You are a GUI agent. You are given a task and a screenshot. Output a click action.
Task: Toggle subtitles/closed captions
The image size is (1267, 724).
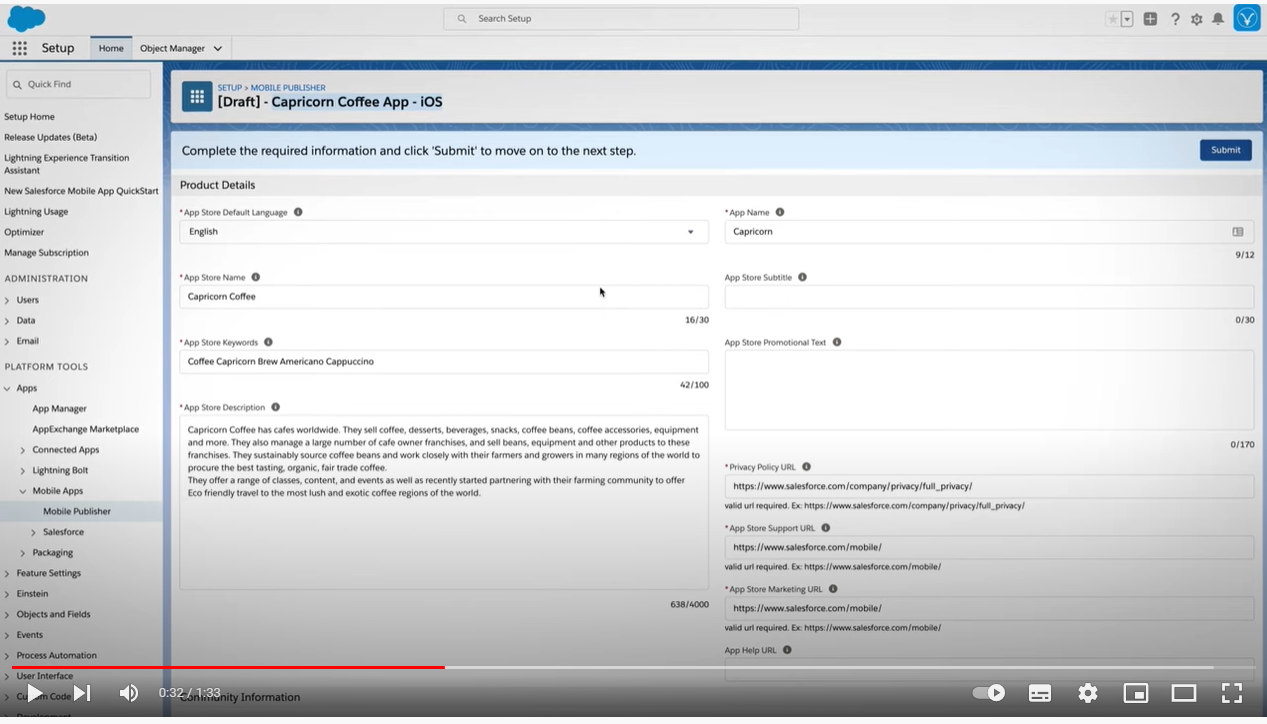click(1040, 693)
